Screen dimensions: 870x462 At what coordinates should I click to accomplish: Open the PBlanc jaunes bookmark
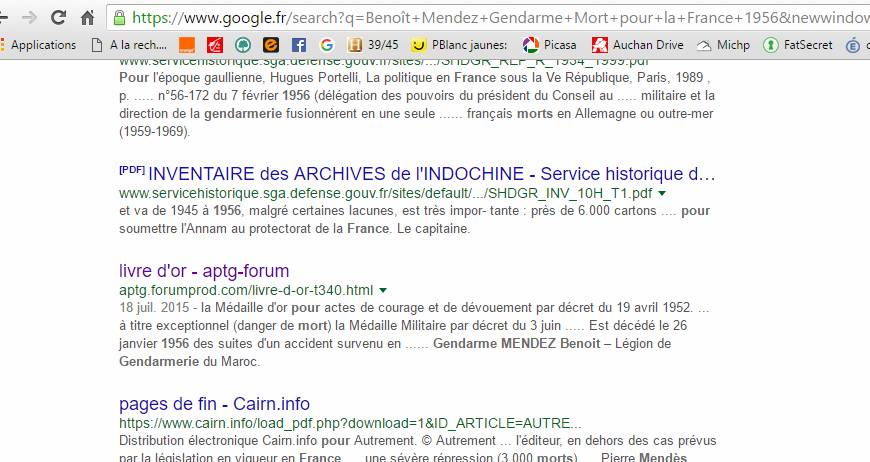459,45
